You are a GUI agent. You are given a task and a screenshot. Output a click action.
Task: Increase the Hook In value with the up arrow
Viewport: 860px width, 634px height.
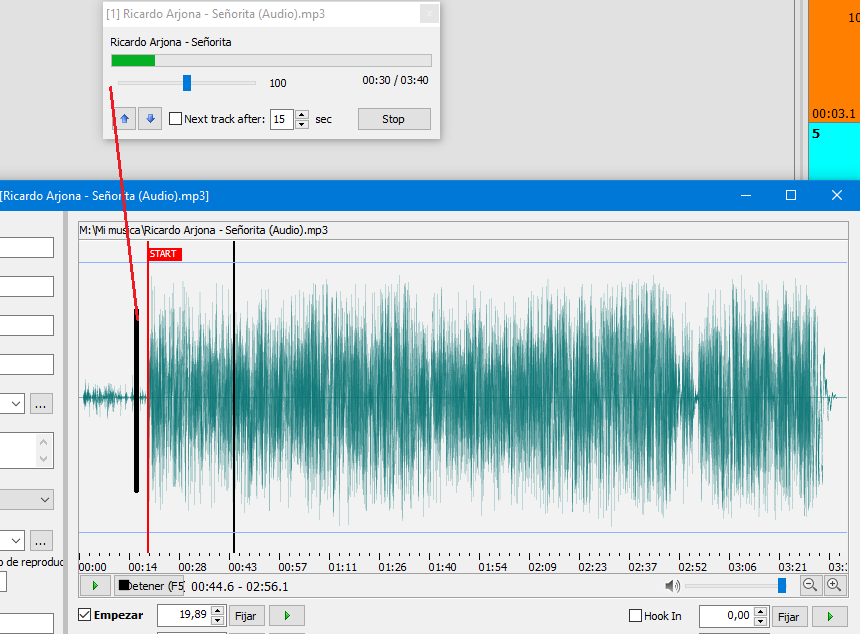[x=760, y=611]
